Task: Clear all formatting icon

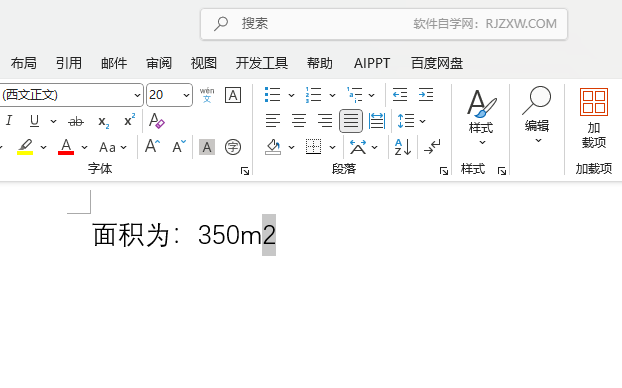Action: pyautogui.click(x=156, y=121)
